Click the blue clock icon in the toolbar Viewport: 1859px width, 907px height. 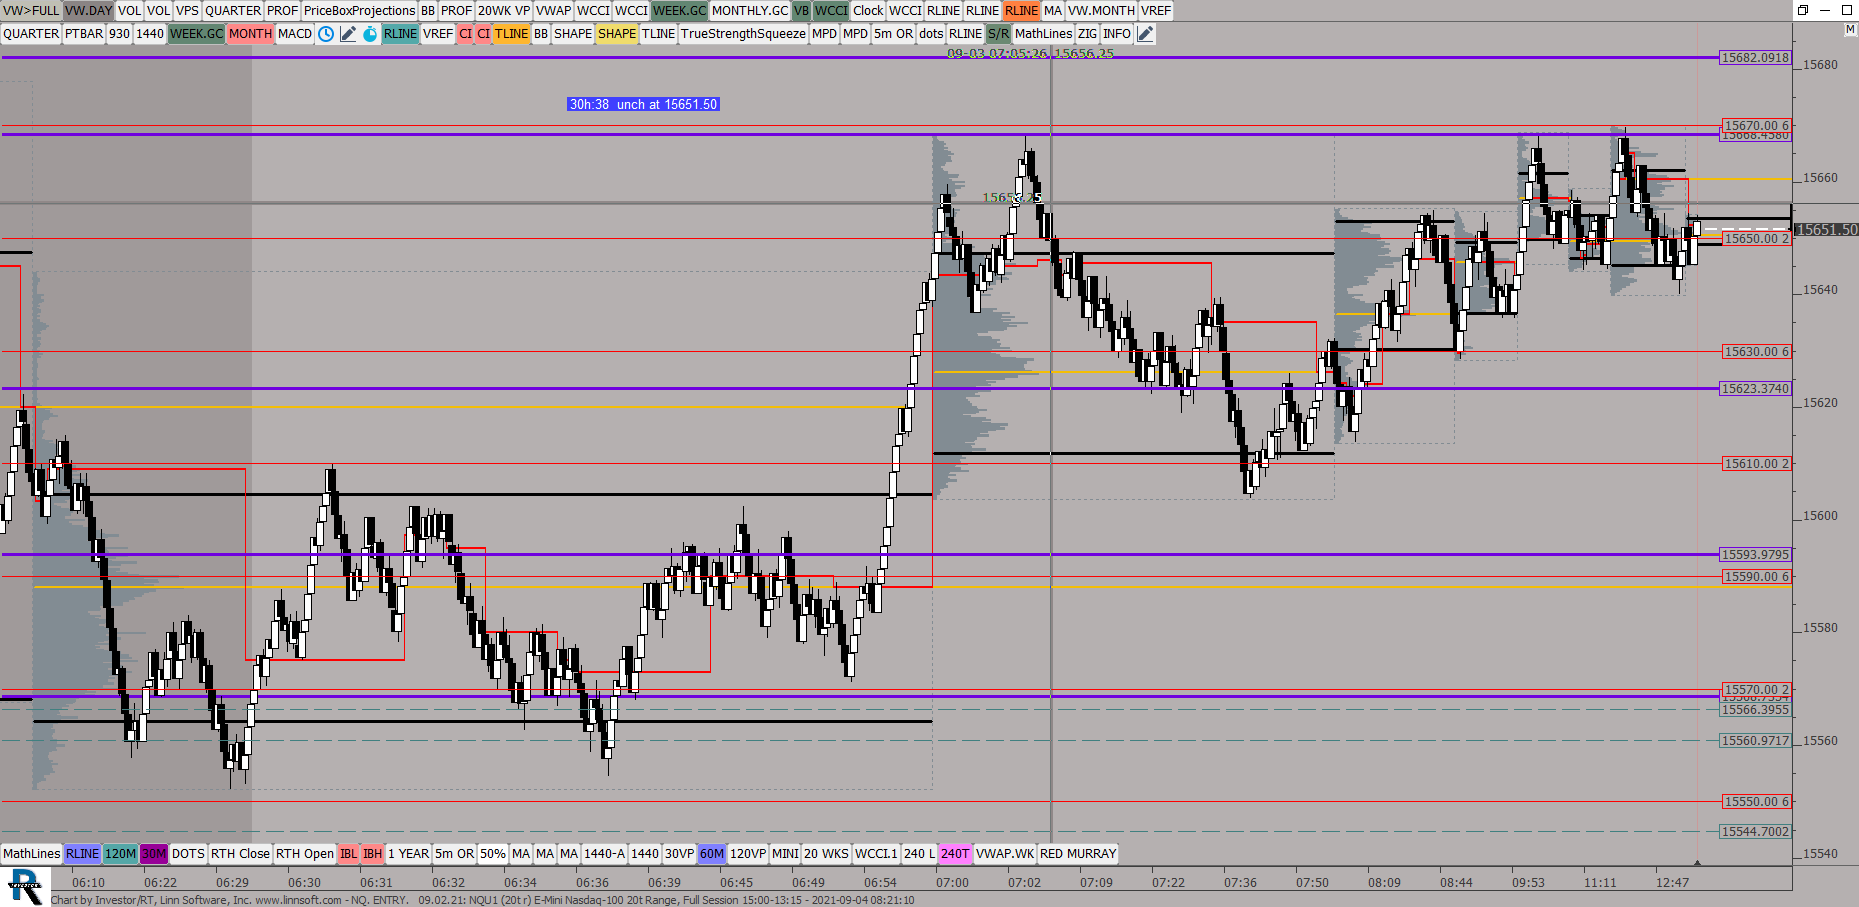(x=326, y=34)
